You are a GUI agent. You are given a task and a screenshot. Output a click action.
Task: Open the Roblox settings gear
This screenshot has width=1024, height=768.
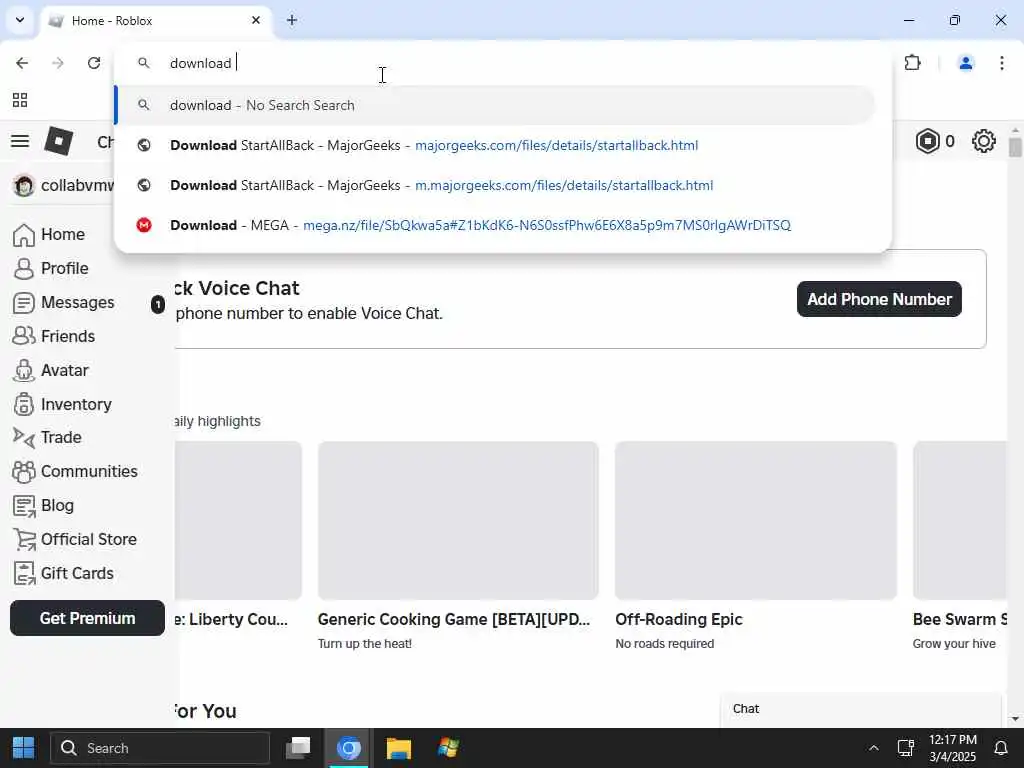point(984,141)
